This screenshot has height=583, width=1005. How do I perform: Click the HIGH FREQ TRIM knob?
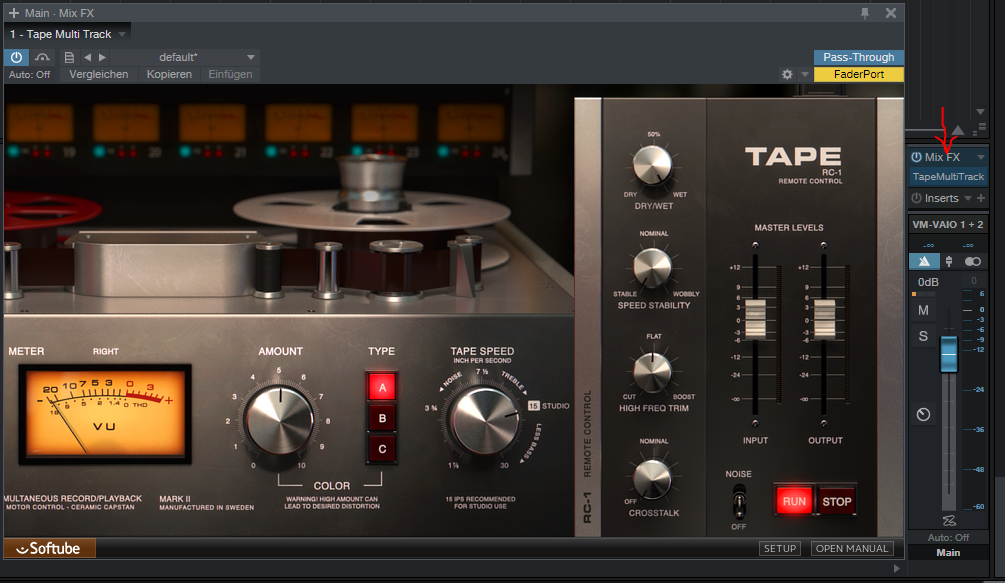tap(652, 372)
